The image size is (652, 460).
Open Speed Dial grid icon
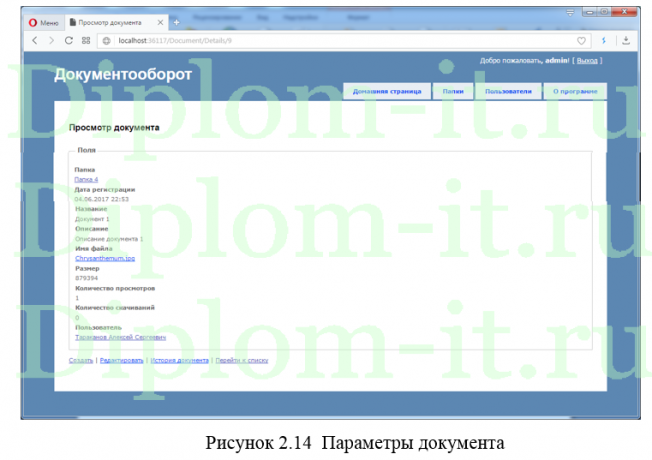pos(86,40)
